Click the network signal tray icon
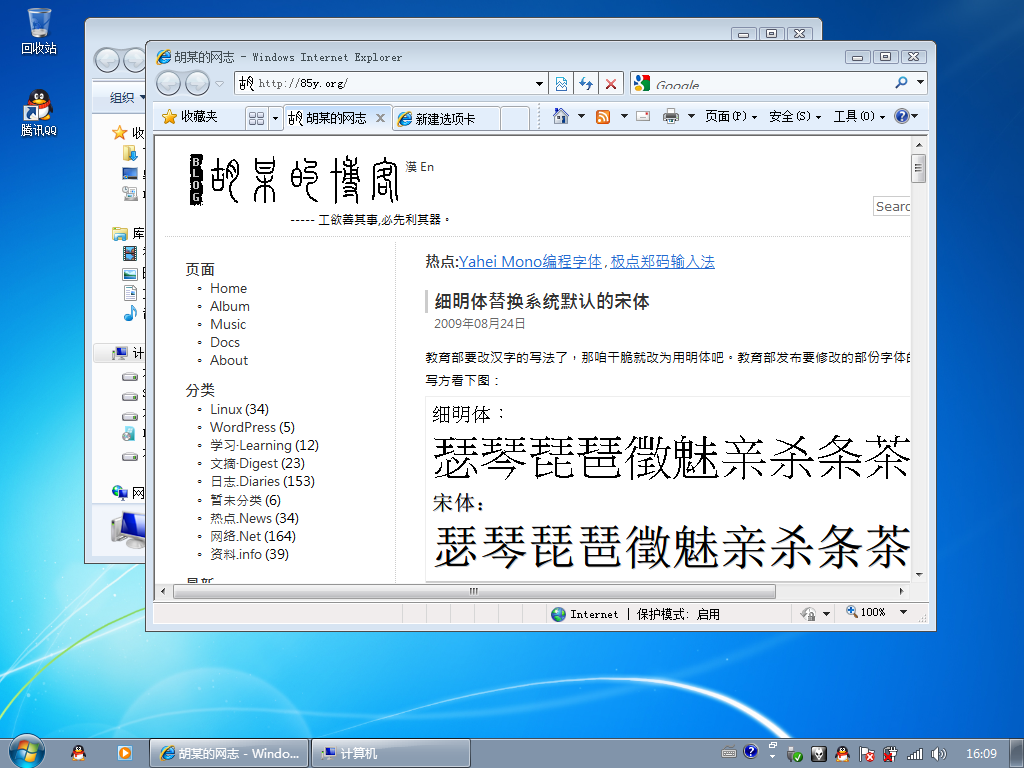 (915, 754)
